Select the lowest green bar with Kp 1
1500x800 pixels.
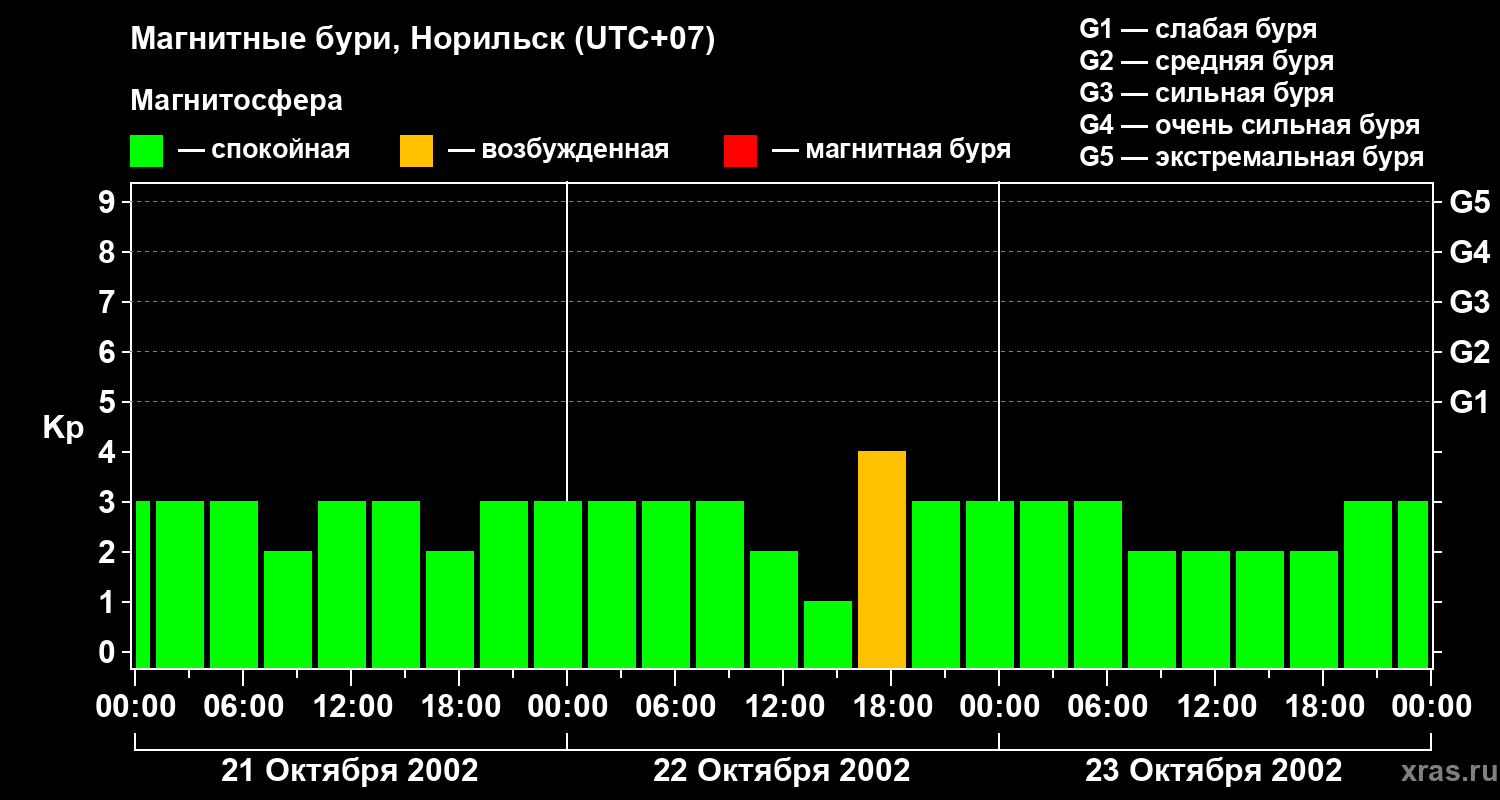click(x=828, y=635)
